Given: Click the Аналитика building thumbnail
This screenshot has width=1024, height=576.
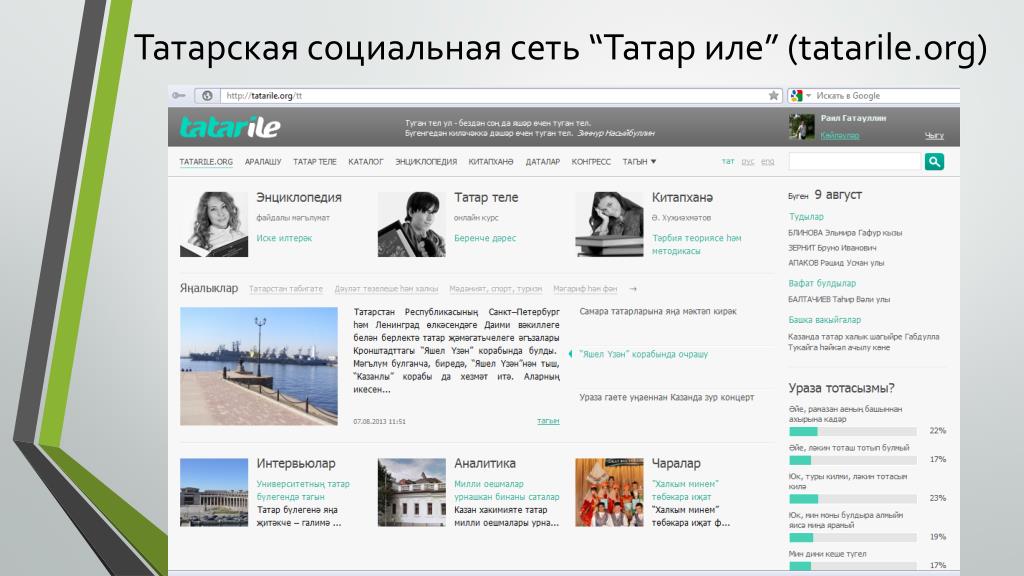Looking at the screenshot, I should tap(411, 492).
